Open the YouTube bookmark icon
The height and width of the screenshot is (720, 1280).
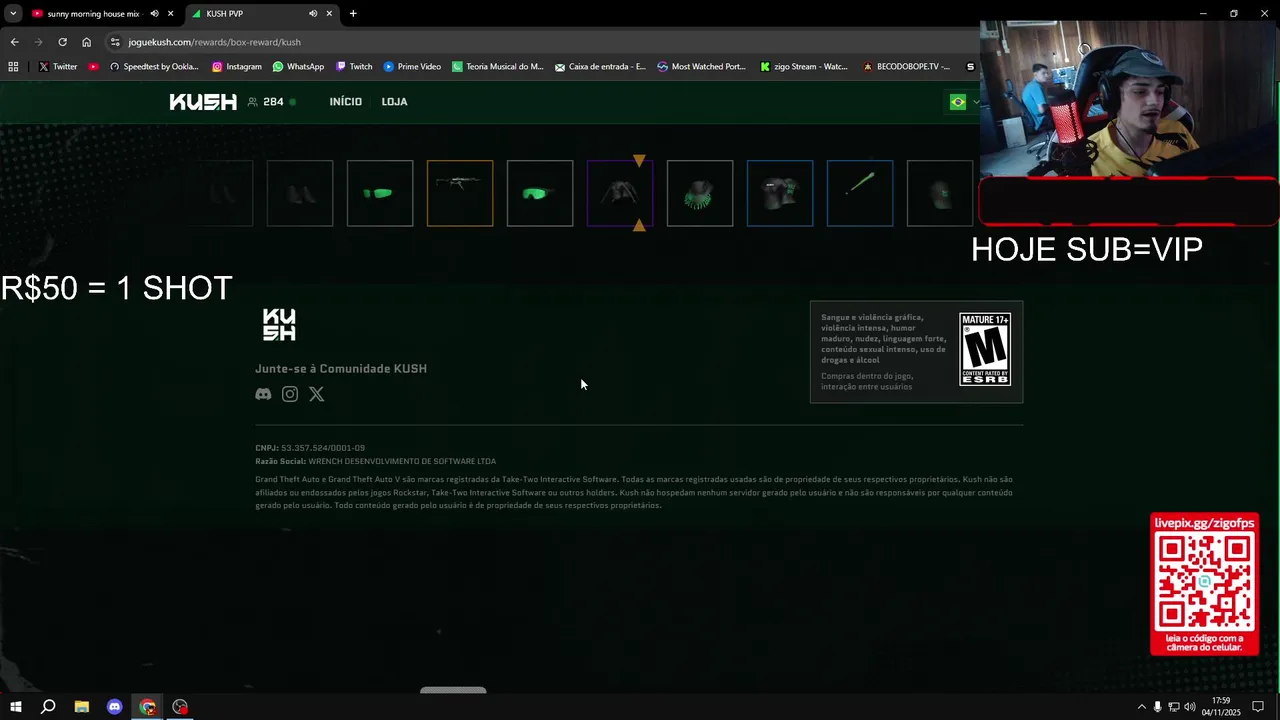point(93,67)
